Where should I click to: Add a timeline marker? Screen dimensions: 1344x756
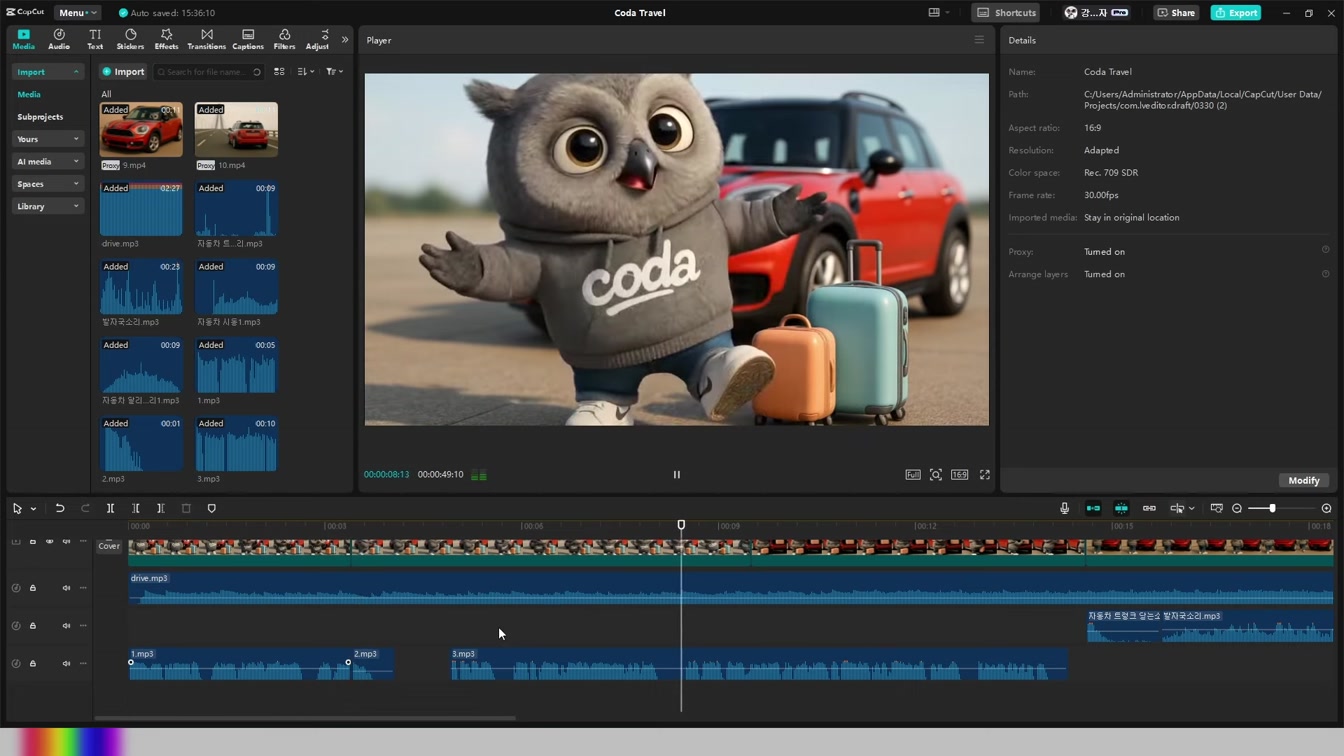[211, 508]
